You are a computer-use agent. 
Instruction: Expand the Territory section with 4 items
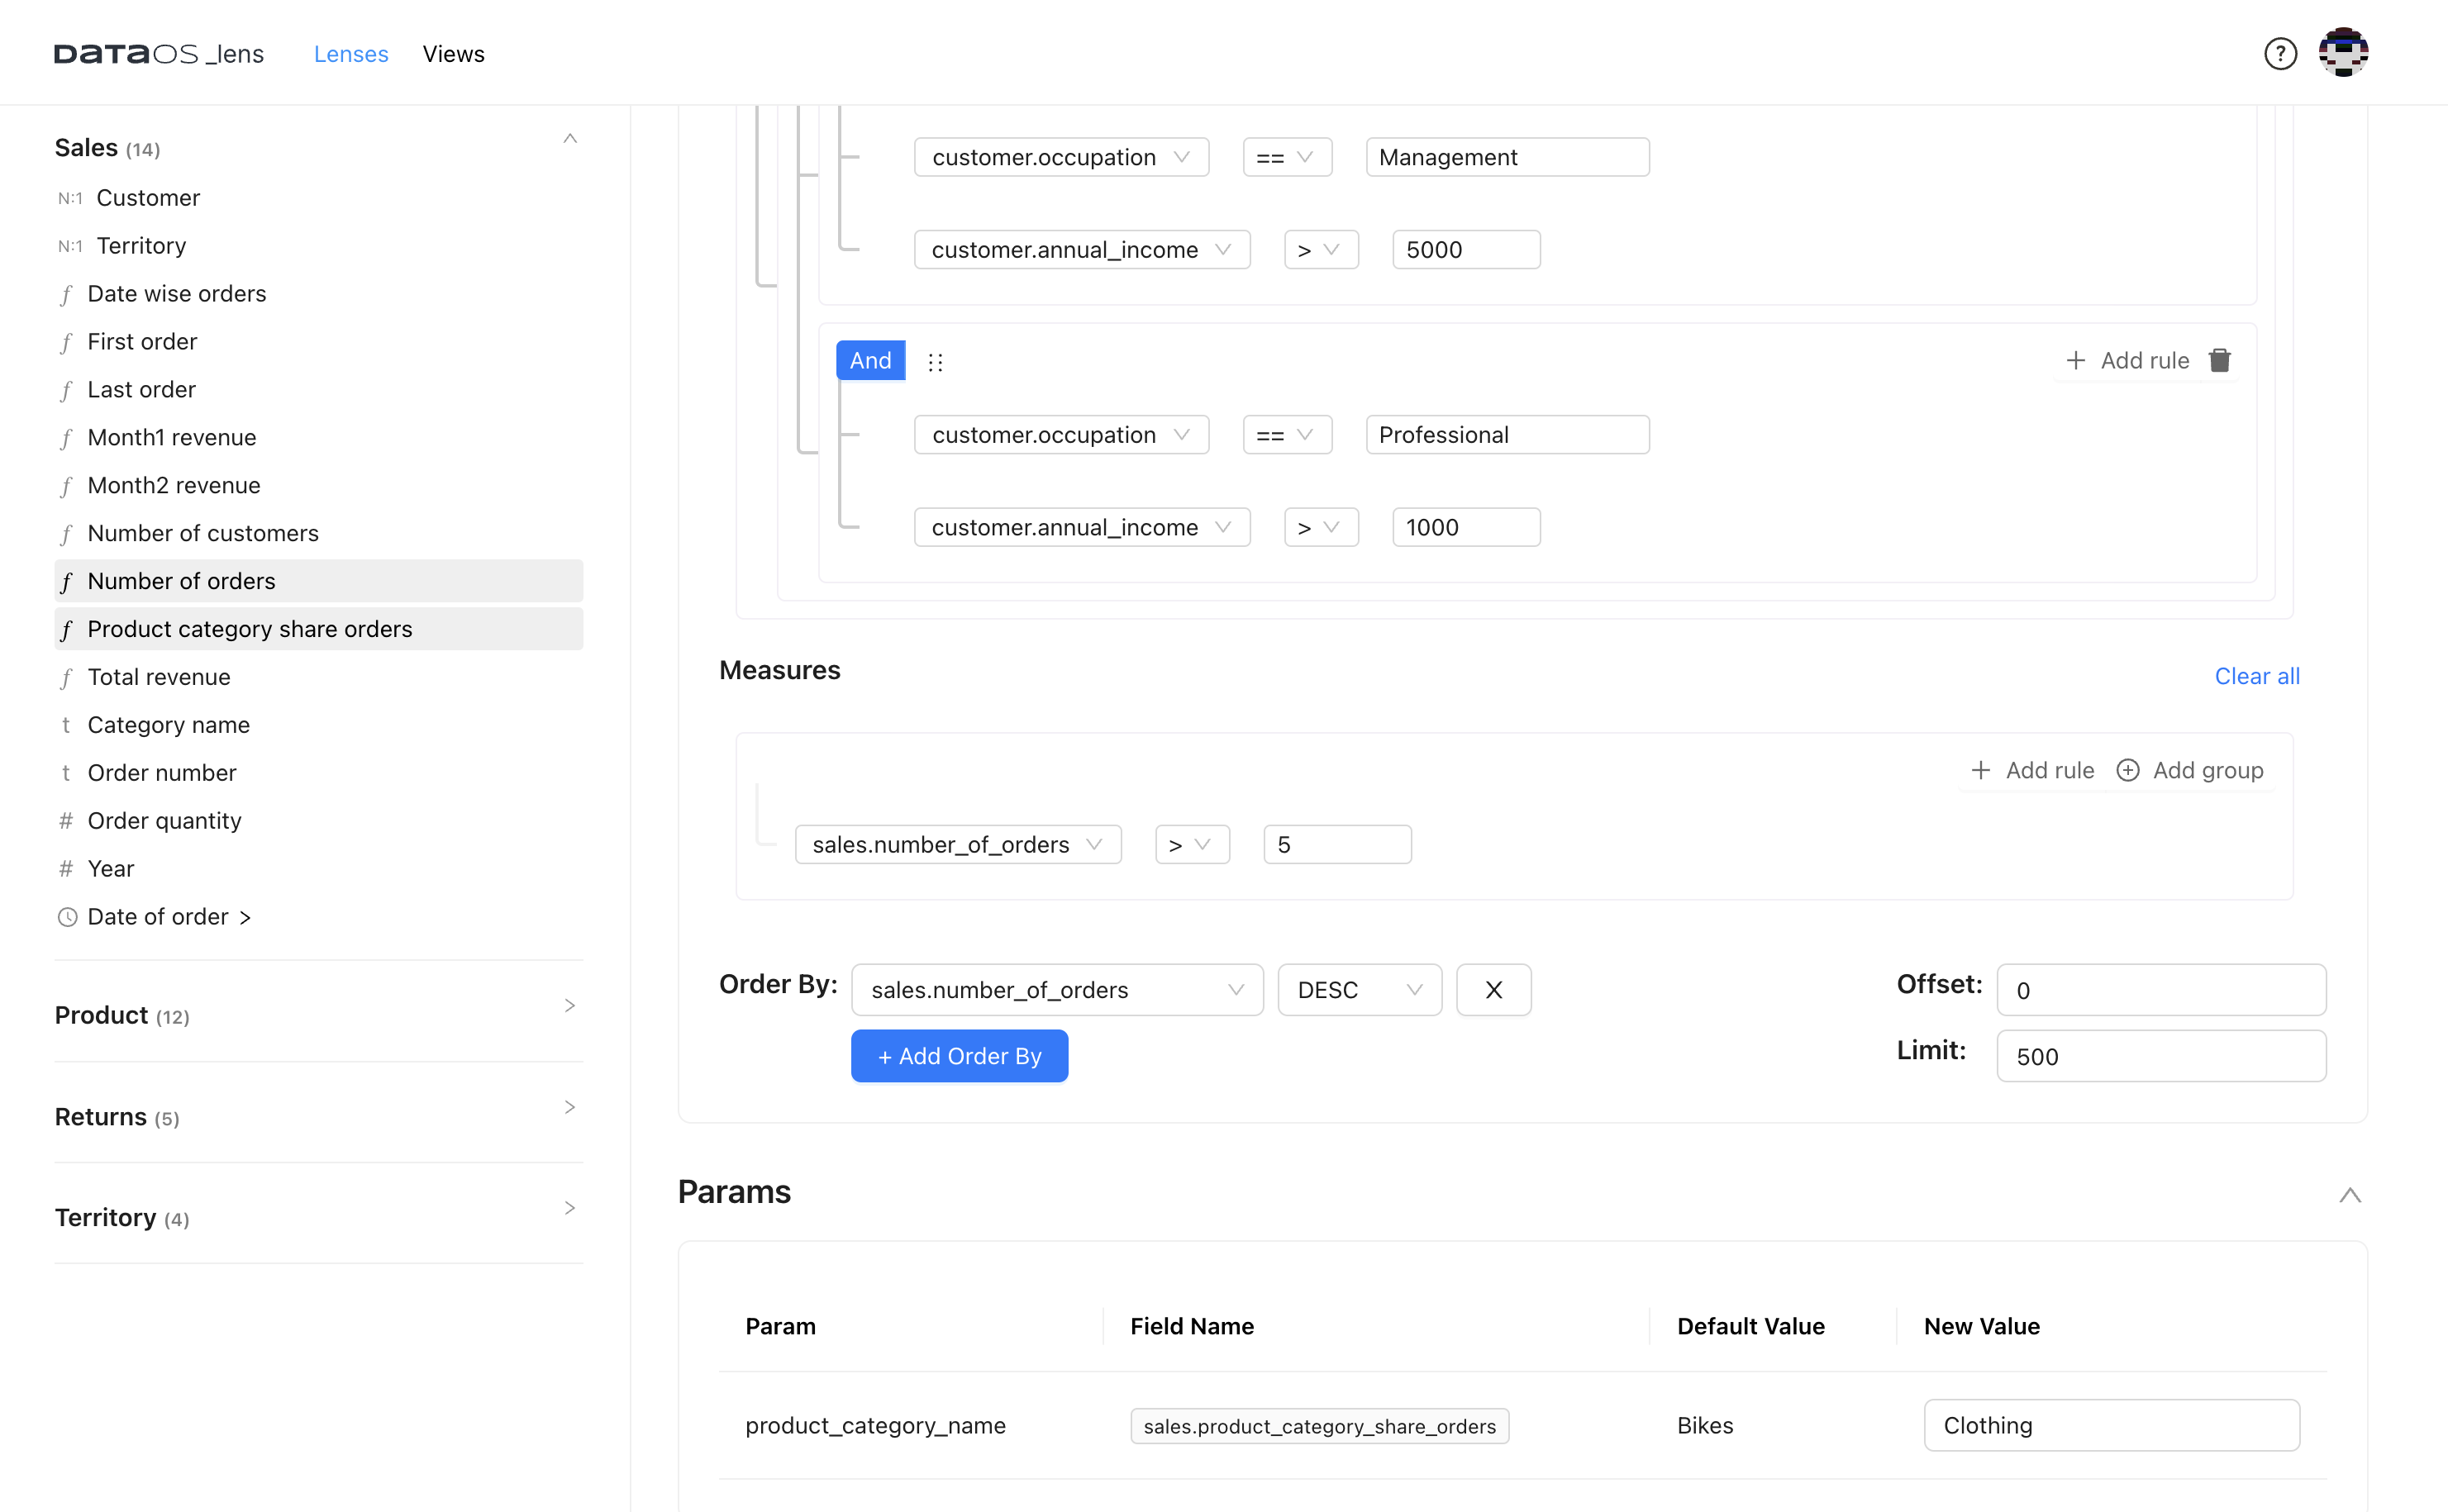(570, 1208)
